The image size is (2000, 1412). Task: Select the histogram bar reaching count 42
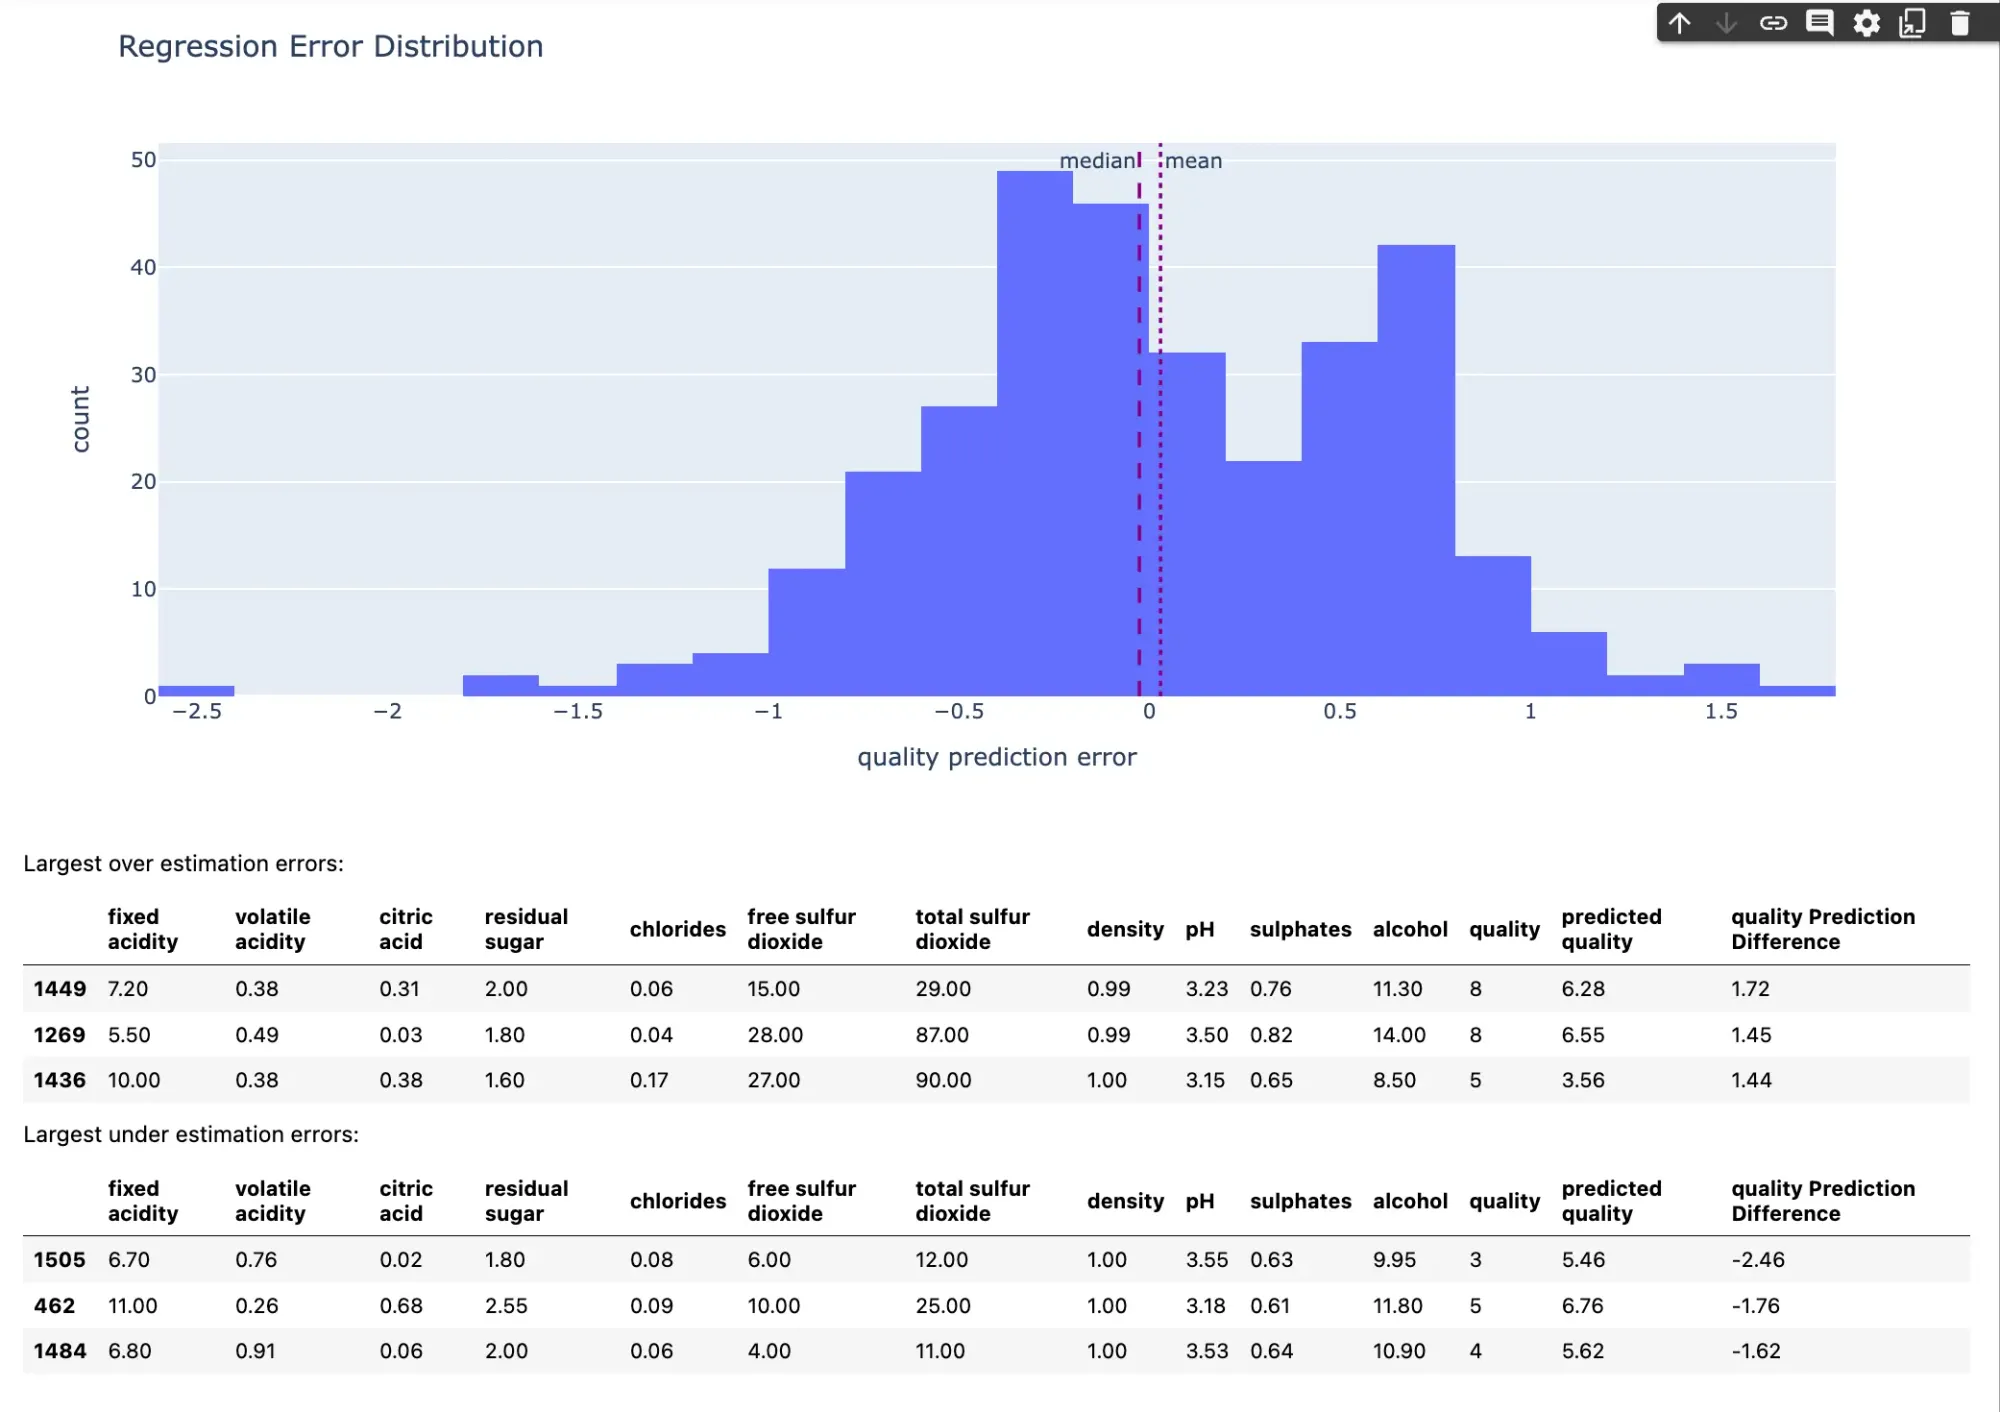1416,470
